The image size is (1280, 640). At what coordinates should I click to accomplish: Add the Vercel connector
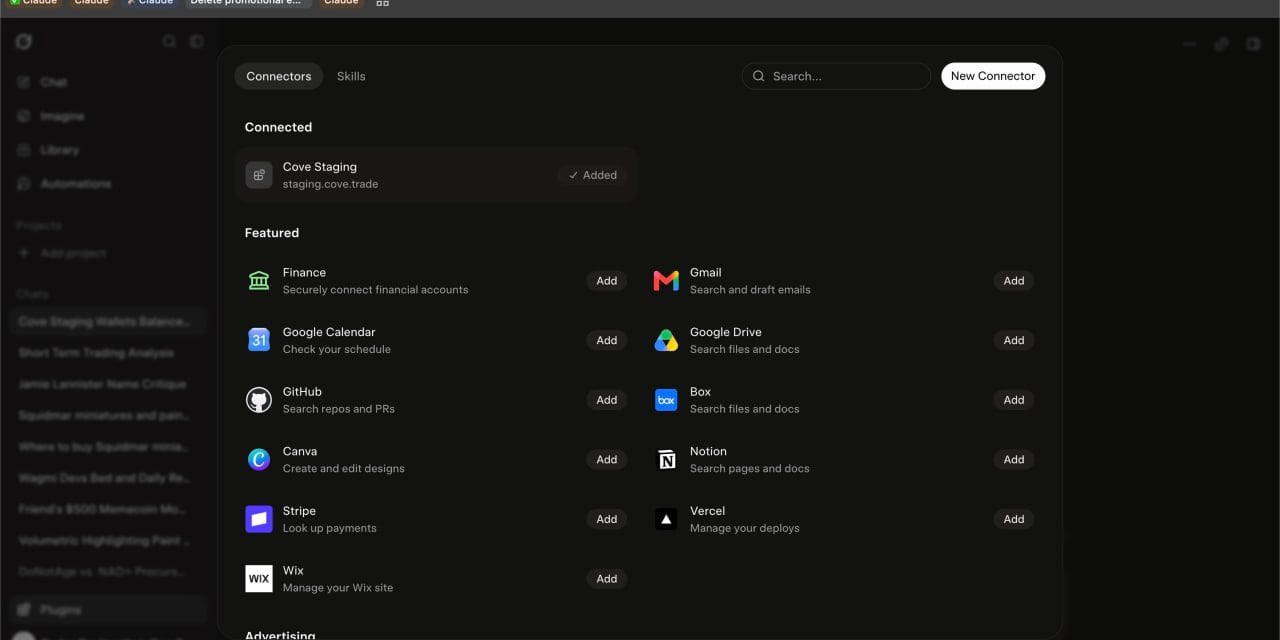[1014, 519]
